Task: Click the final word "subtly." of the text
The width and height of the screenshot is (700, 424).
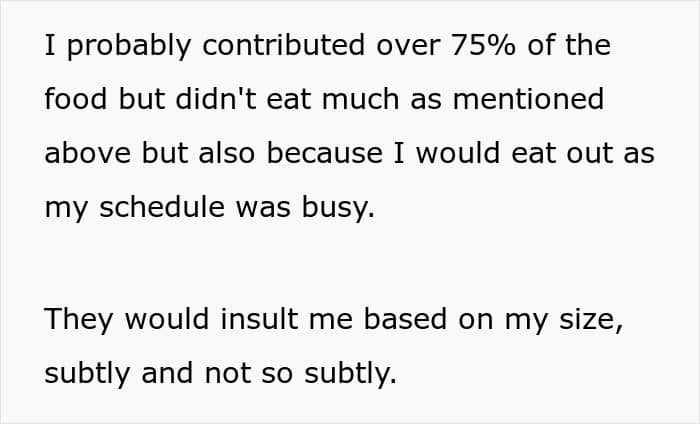Action: pyautogui.click(x=350, y=374)
